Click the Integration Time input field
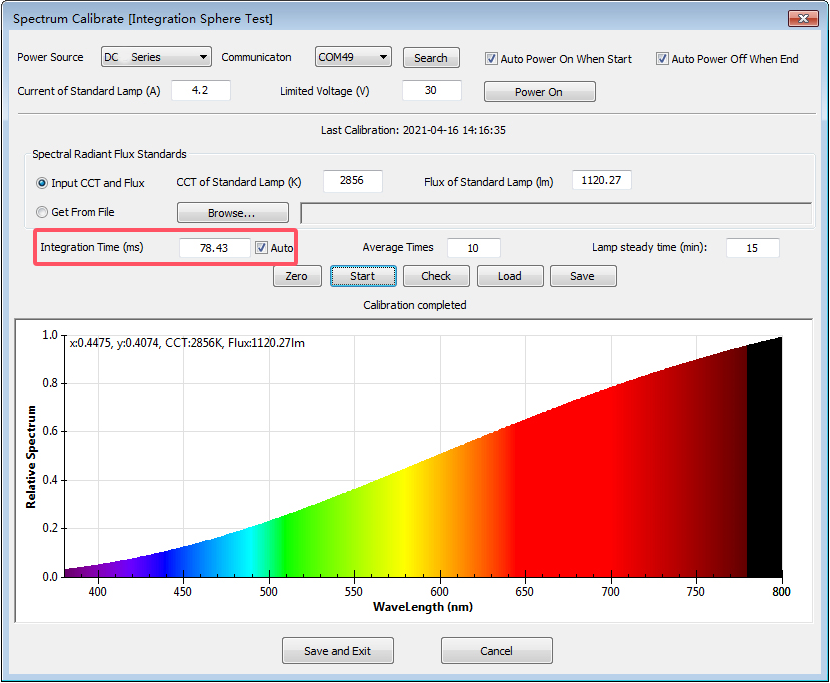830x683 pixels. pos(214,248)
